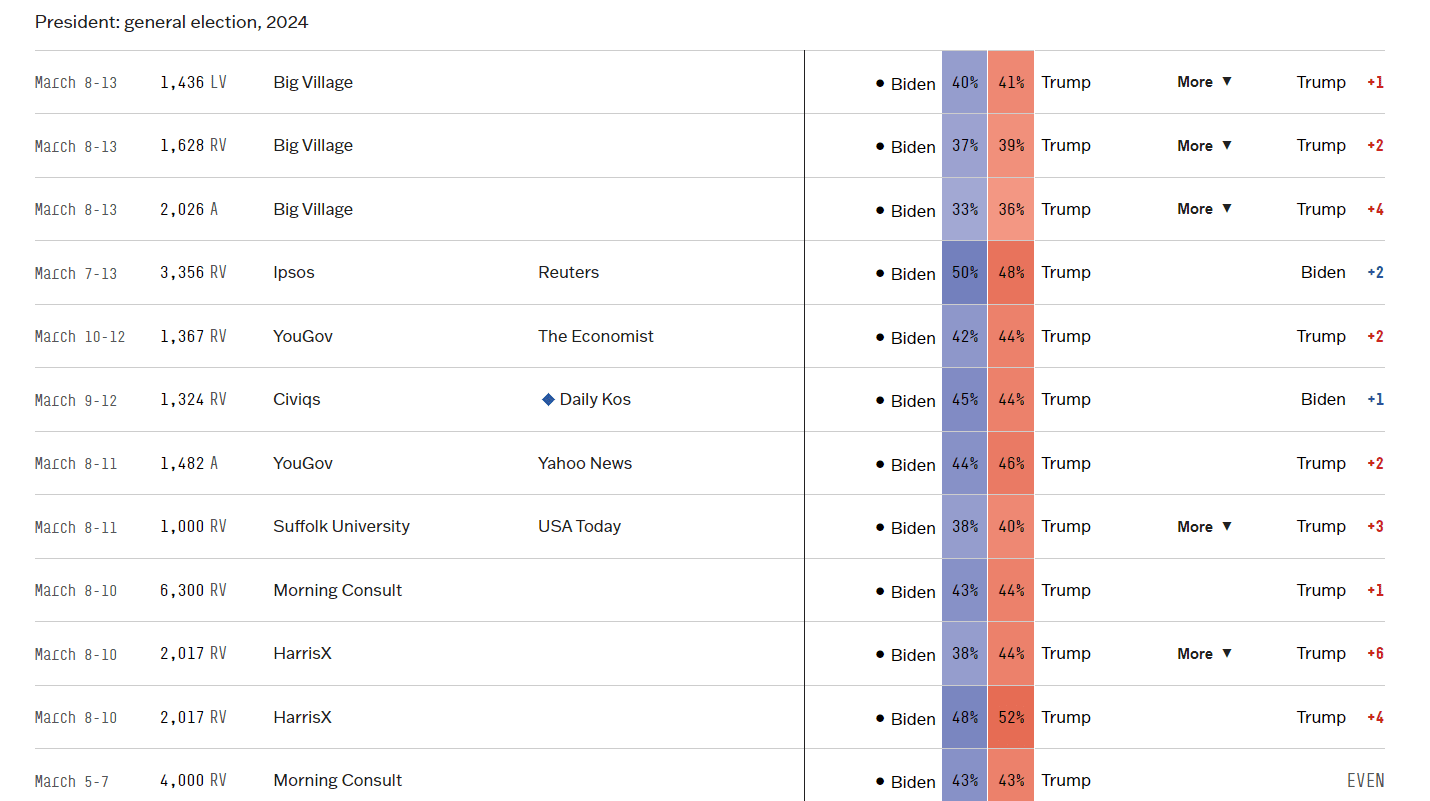Viewport: 1430px width, 801px height.
Task: Open the More dropdown on the Suffolk University row
Action: 1203,526
